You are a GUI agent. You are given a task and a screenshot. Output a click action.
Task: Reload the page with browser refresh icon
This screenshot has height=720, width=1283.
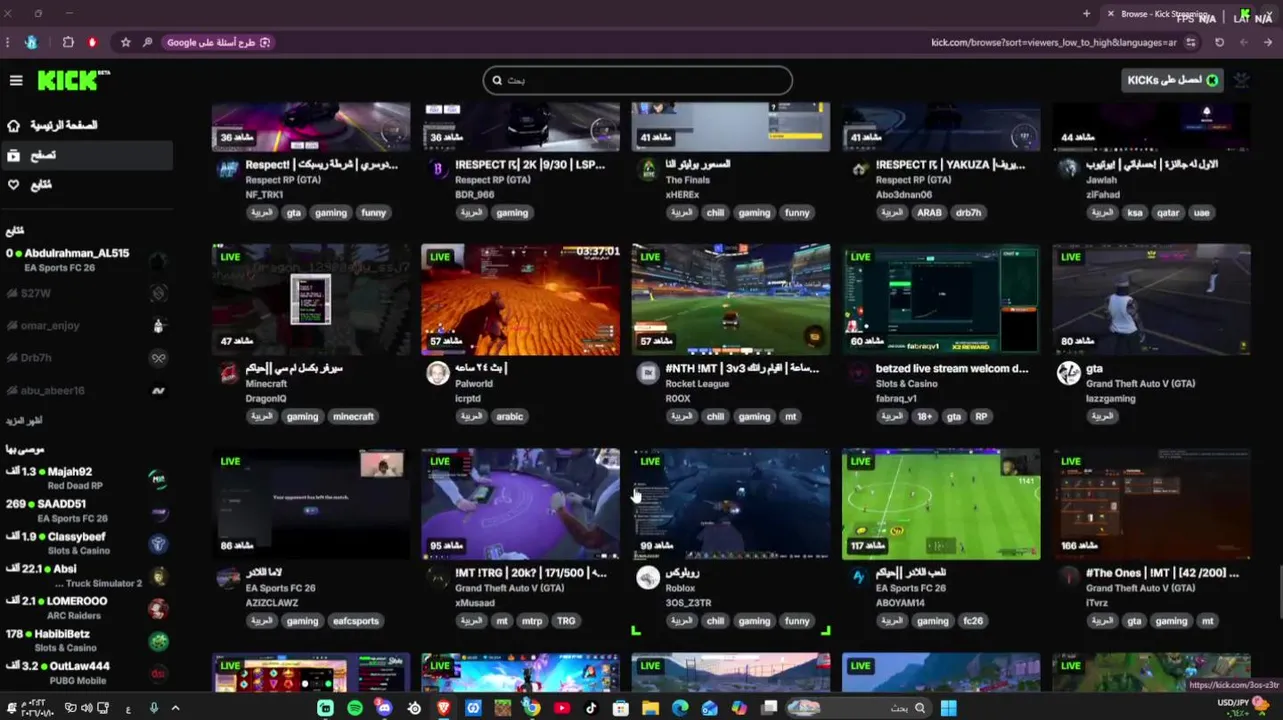click(x=1219, y=42)
